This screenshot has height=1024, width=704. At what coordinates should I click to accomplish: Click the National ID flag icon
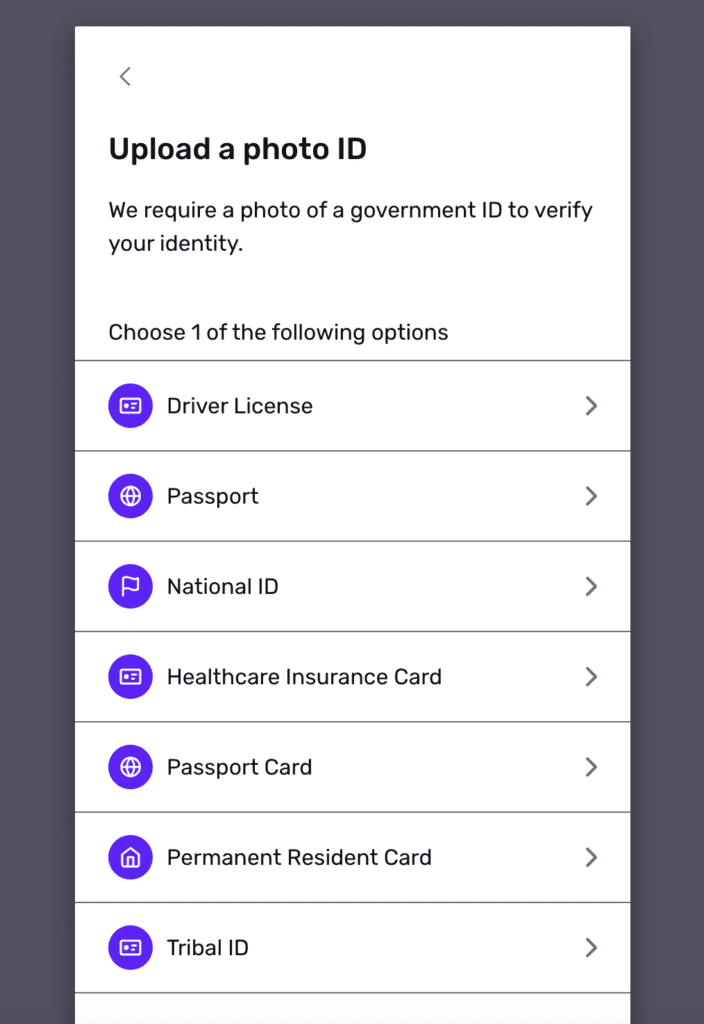pos(130,586)
